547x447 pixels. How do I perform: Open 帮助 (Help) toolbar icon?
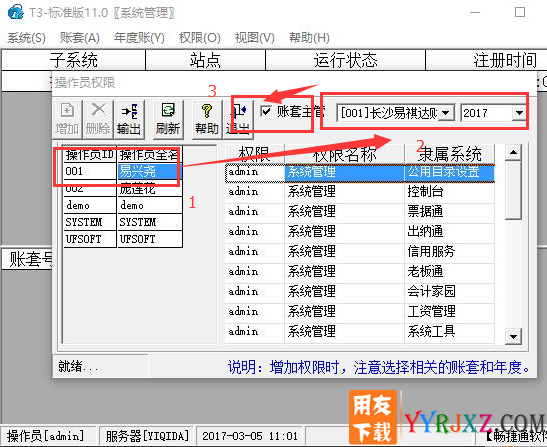pos(207,119)
